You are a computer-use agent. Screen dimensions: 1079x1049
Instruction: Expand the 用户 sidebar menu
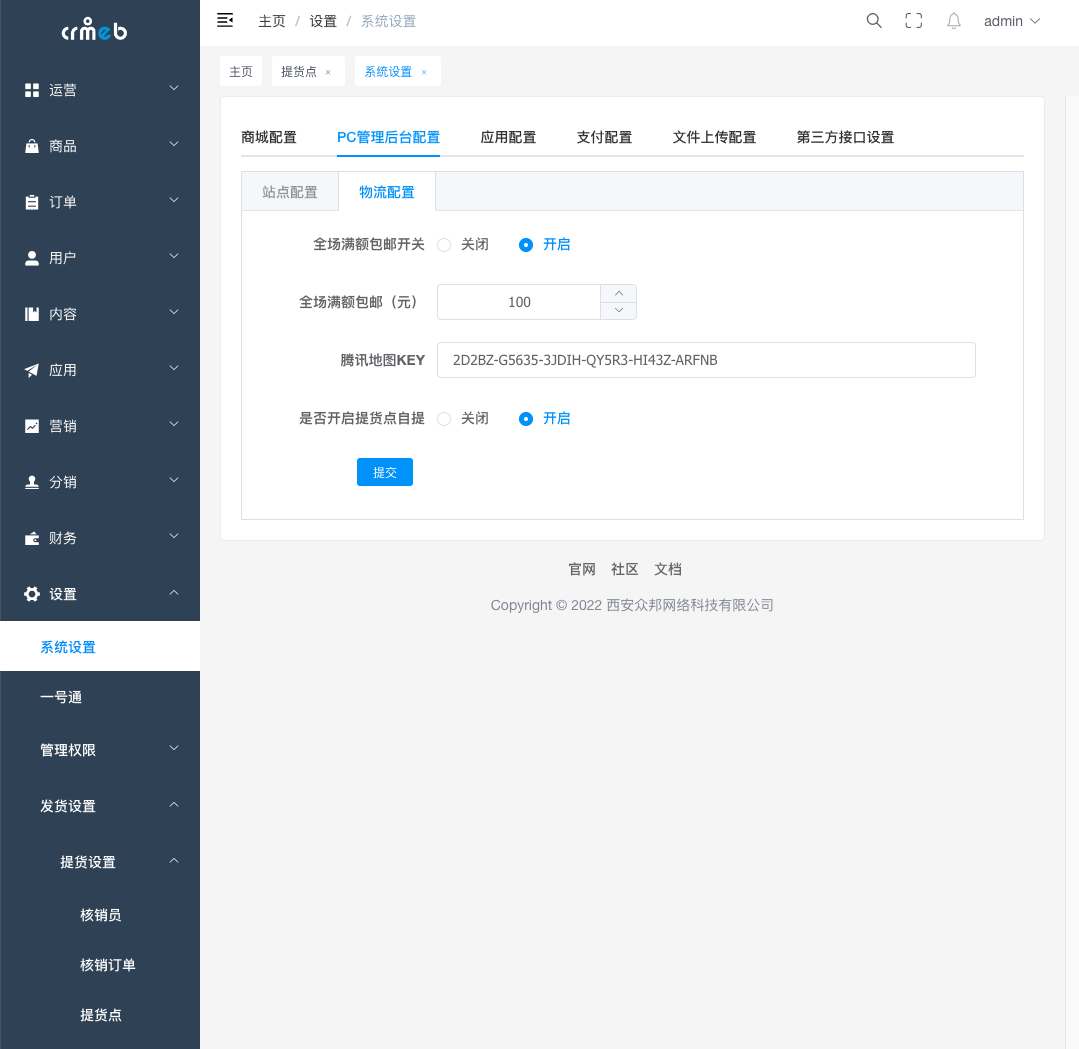(x=174, y=256)
